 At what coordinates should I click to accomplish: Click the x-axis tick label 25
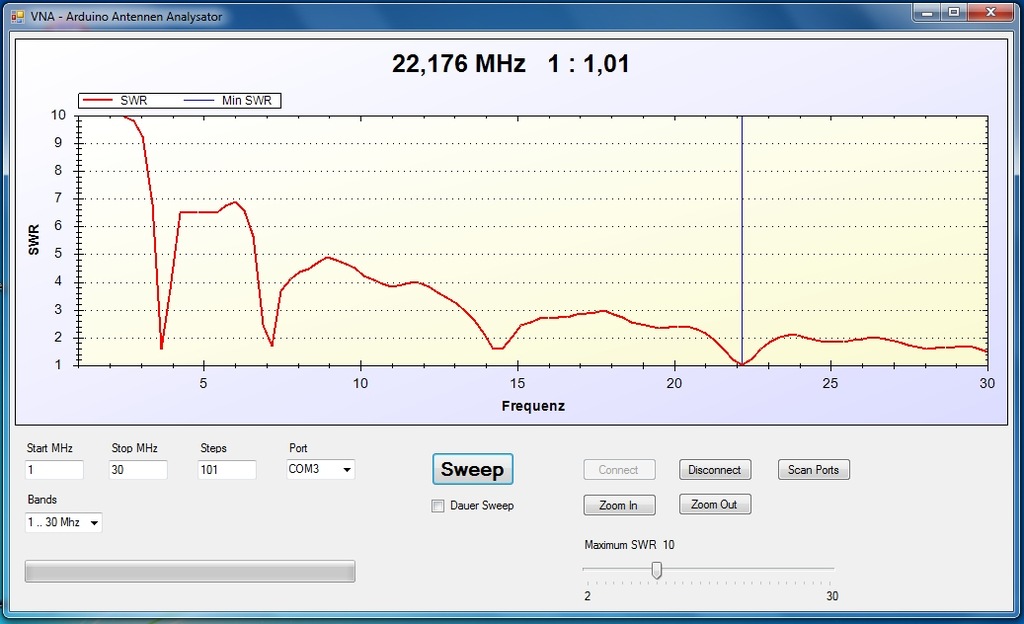pos(830,384)
